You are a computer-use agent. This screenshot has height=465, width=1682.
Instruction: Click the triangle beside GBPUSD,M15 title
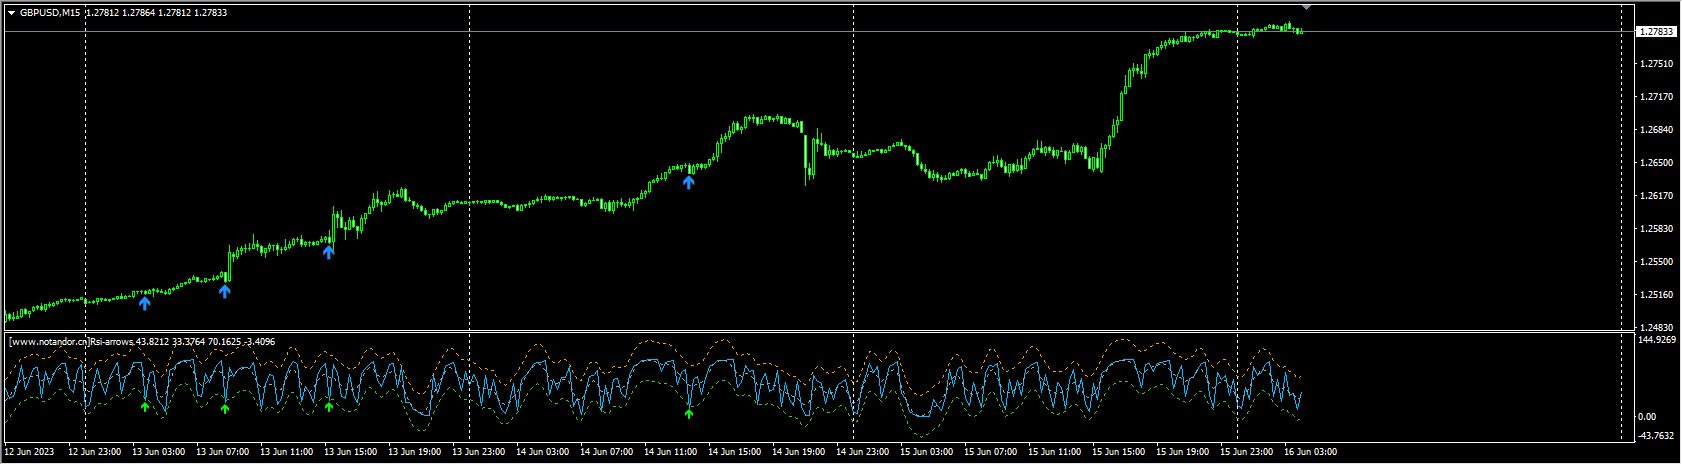point(11,13)
